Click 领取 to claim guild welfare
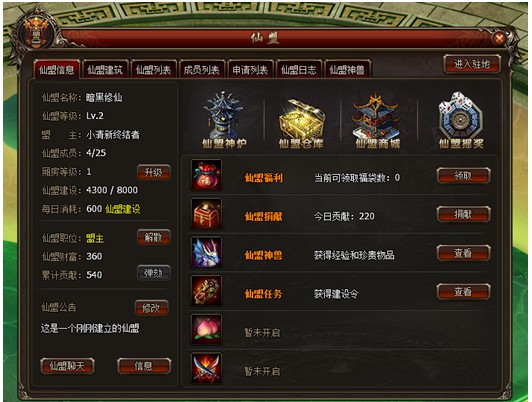Viewport: 532px width, 402px height. tap(463, 176)
